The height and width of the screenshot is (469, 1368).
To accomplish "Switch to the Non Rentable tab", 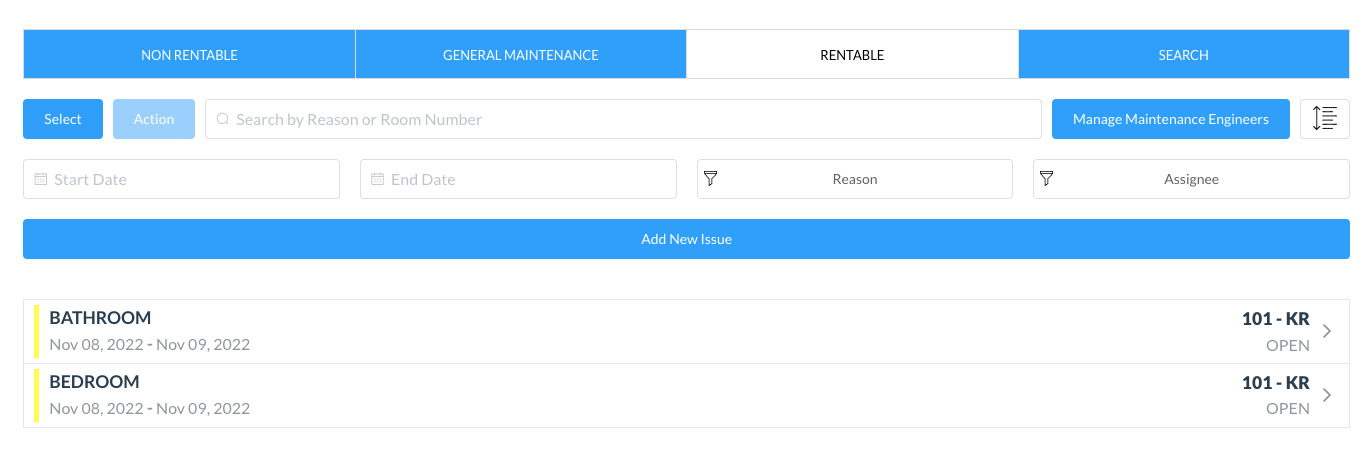I will point(189,55).
